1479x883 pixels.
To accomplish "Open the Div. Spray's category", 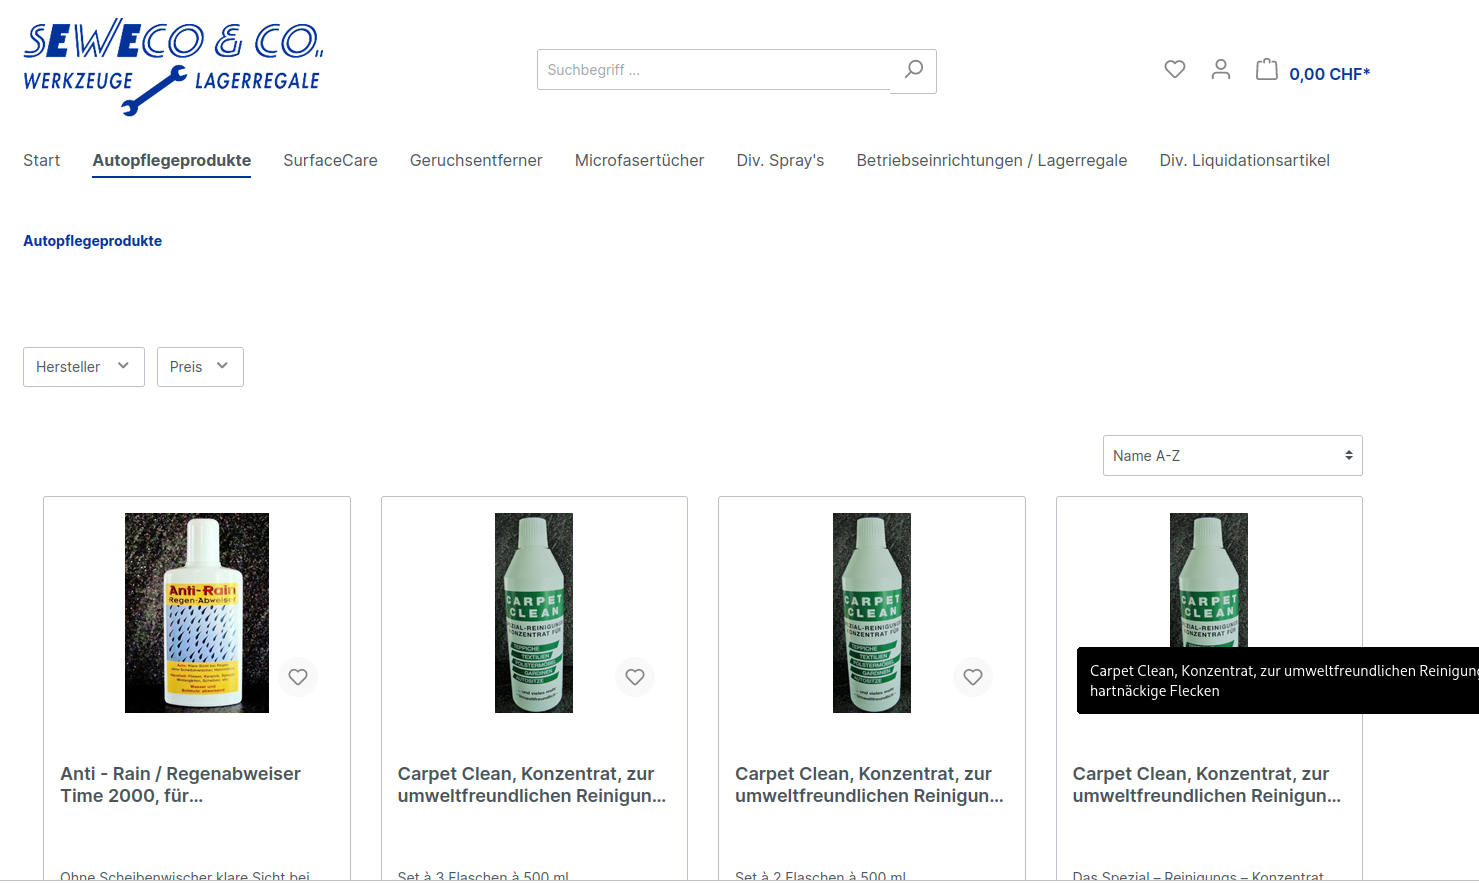I will 780,160.
